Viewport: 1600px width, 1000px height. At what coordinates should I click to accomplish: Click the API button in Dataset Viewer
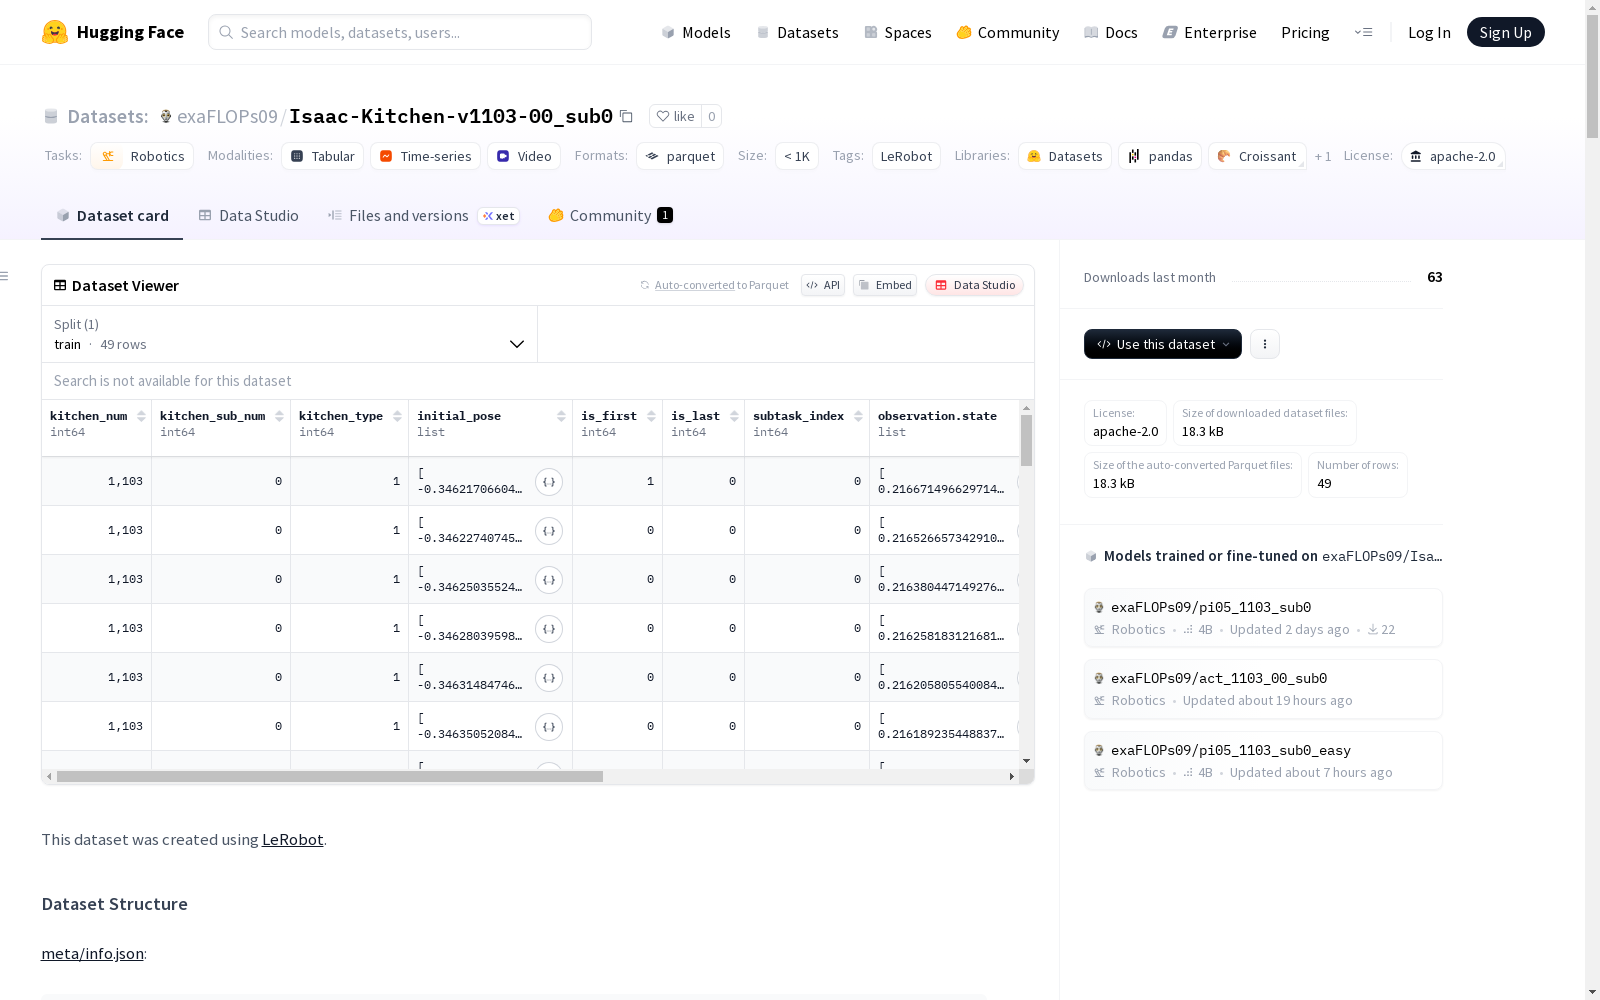tap(823, 285)
